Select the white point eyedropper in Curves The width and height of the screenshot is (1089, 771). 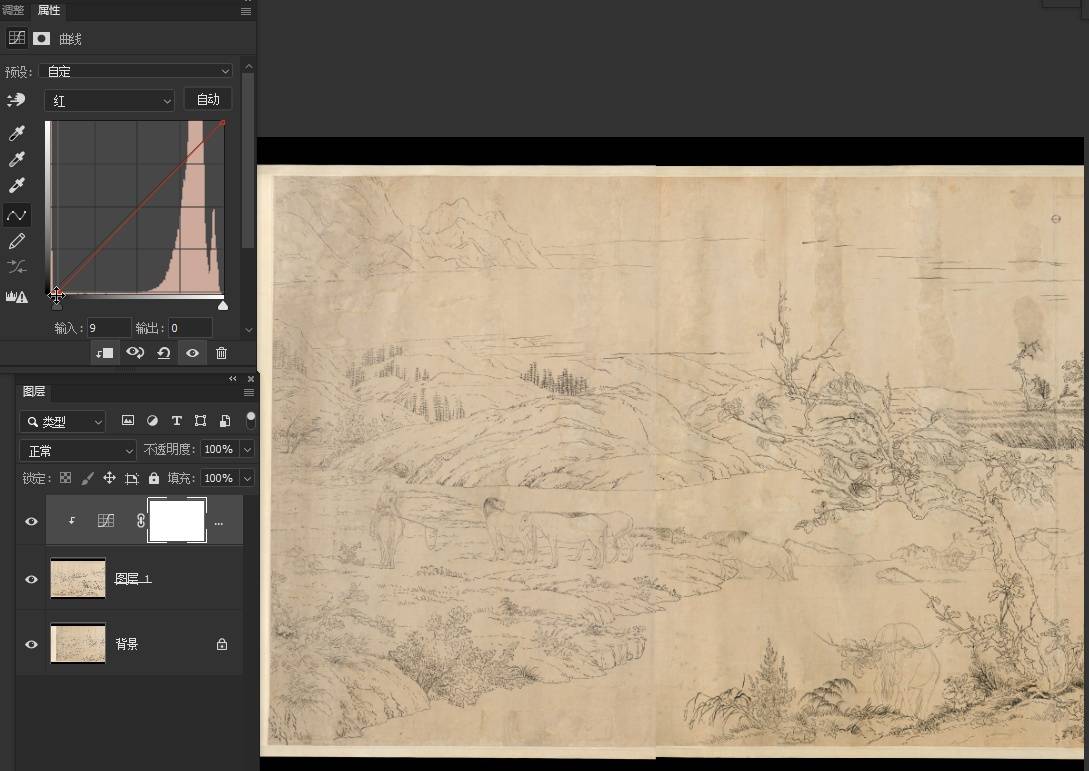click(x=16, y=186)
